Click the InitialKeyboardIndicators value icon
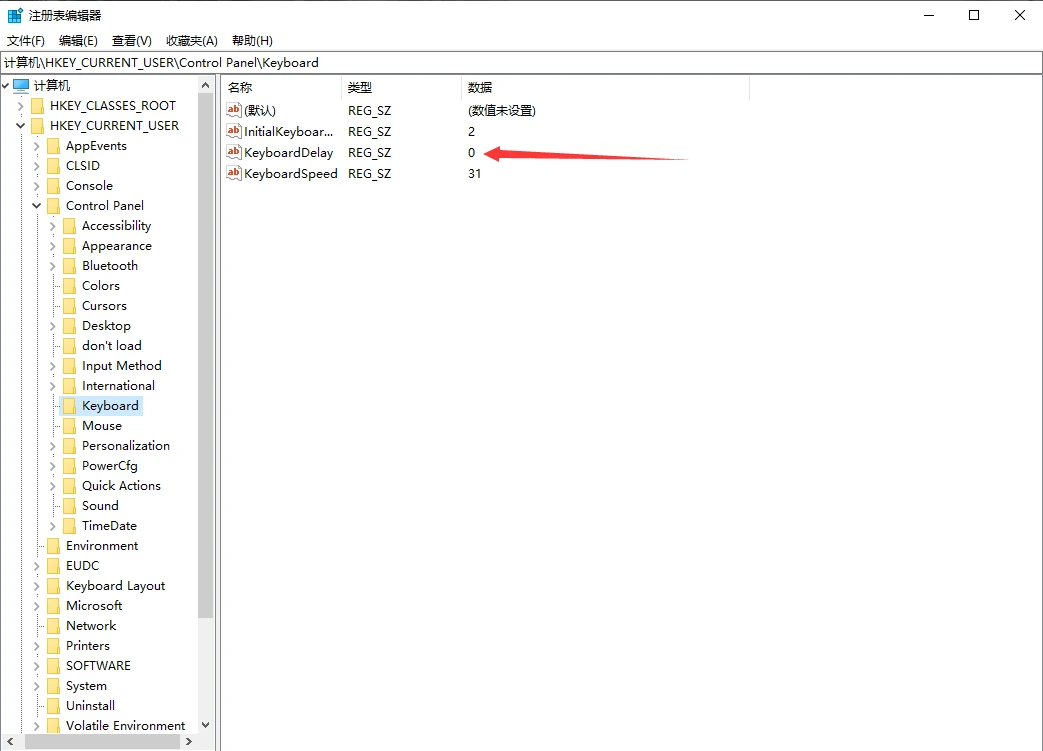Viewport: 1043px width, 751px height. pos(234,132)
